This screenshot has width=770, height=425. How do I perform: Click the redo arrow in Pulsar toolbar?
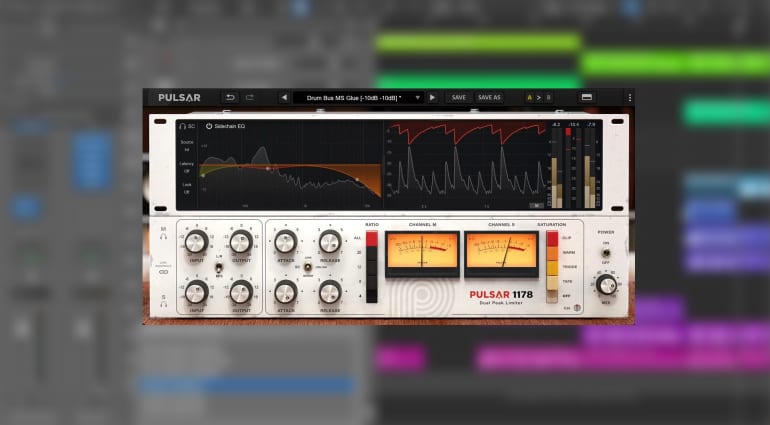250,97
